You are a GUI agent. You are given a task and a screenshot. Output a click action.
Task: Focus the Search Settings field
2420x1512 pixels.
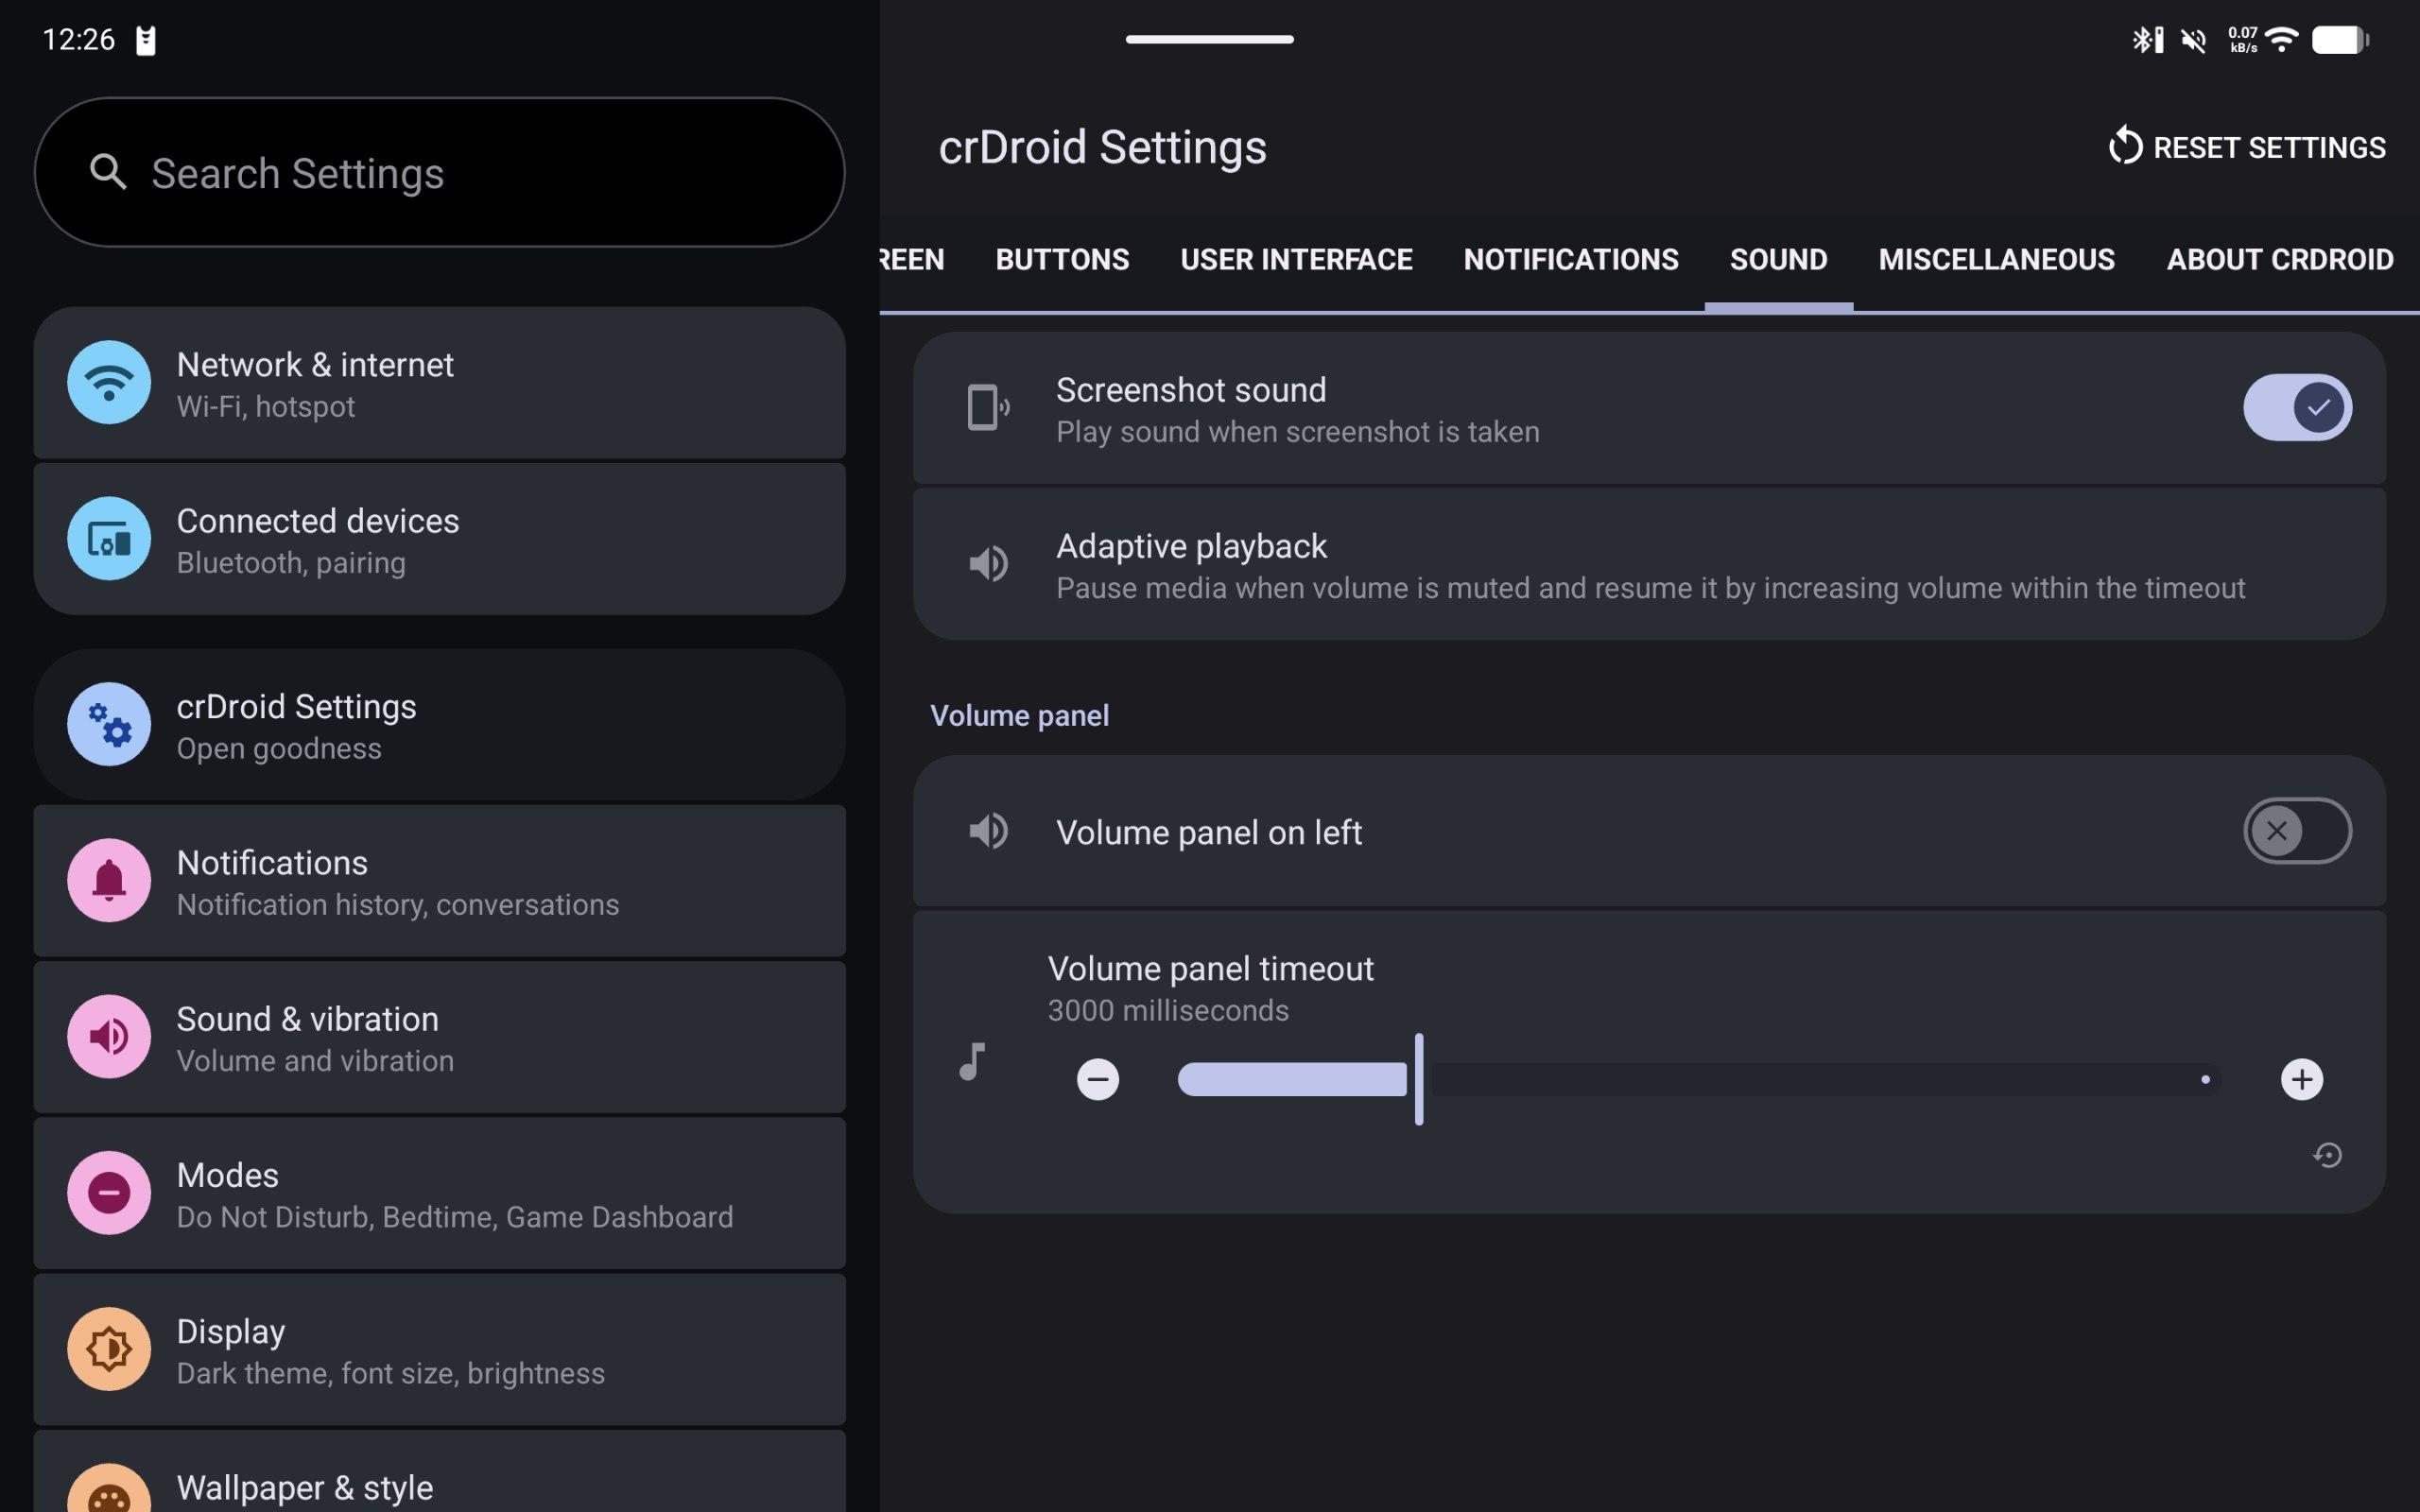coord(440,173)
